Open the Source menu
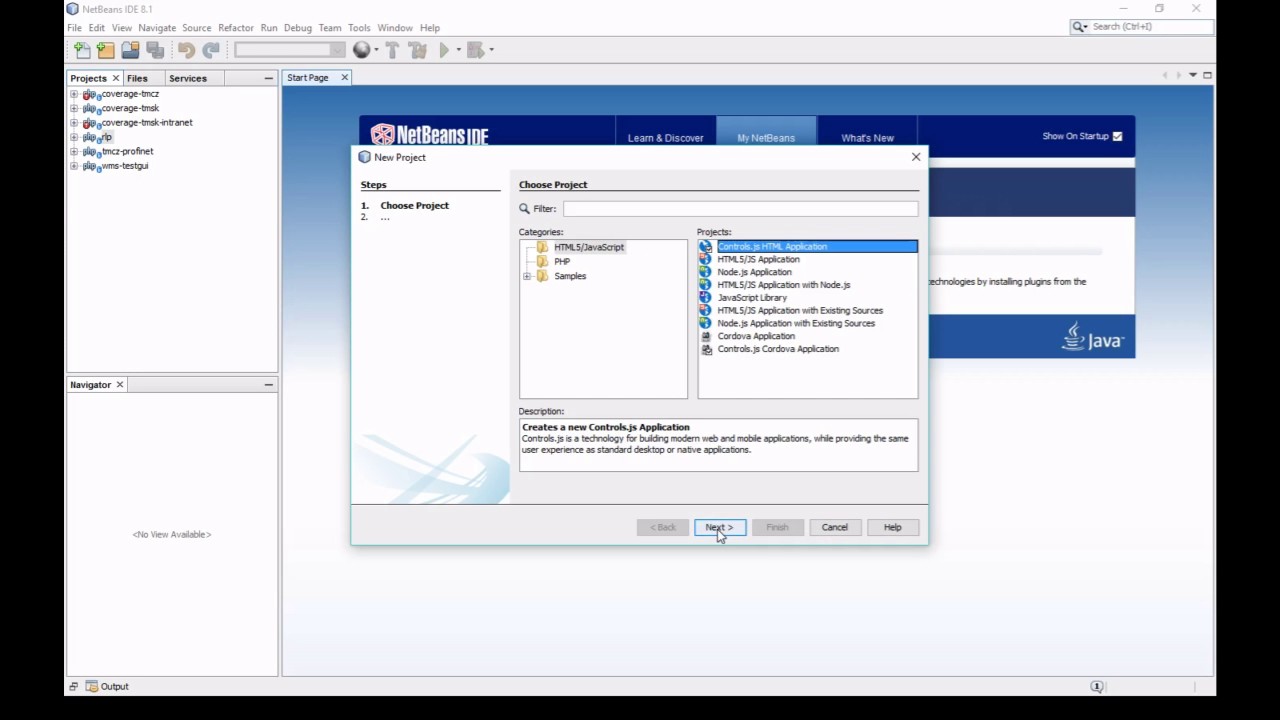1280x720 pixels. pos(197,28)
